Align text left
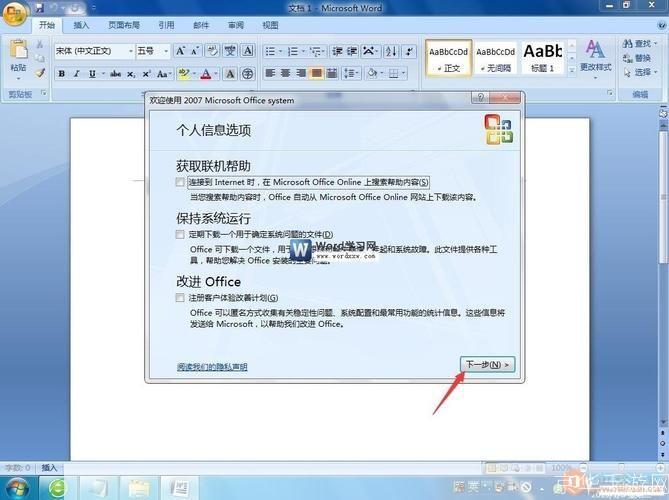The width and height of the screenshot is (669, 500). [x=270, y=73]
